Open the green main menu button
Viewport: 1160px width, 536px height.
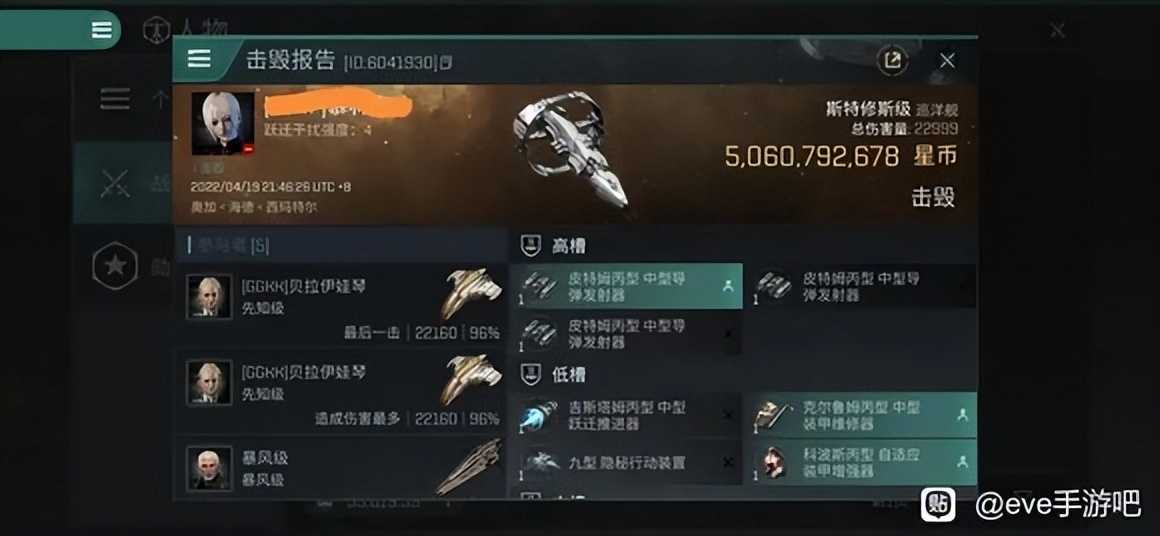click(101, 30)
